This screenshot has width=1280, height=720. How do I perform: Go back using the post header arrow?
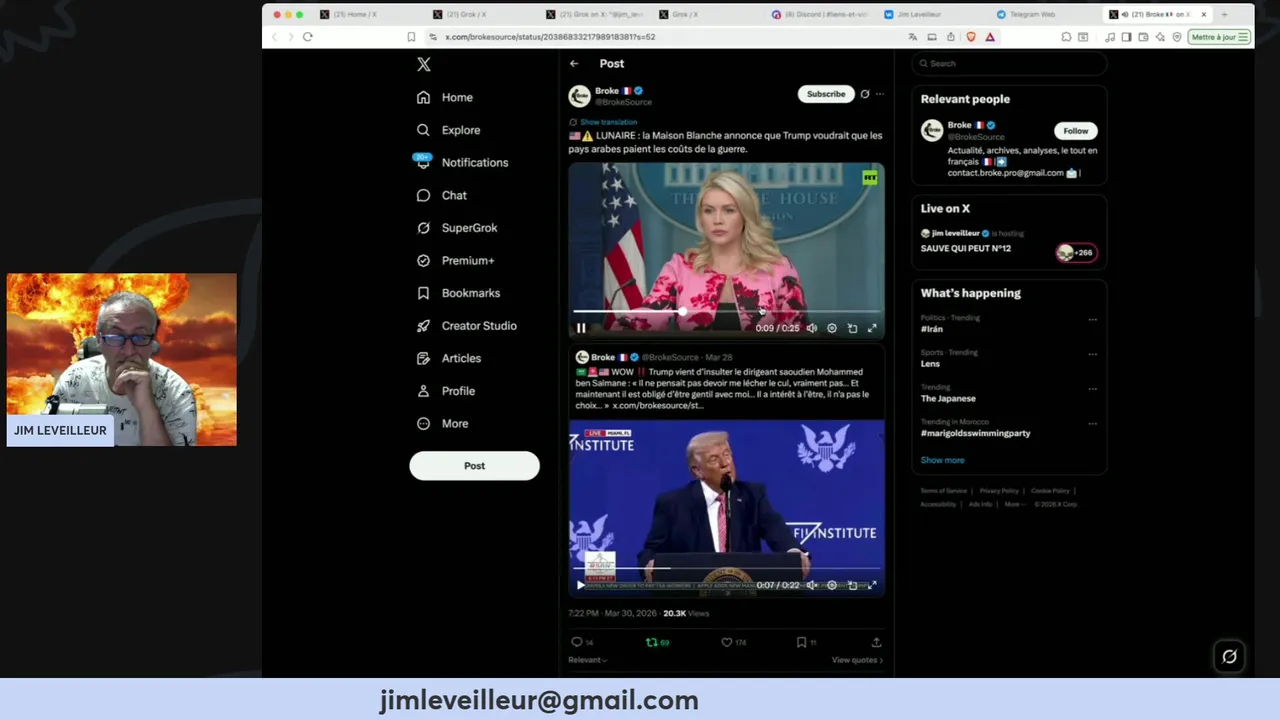574,63
